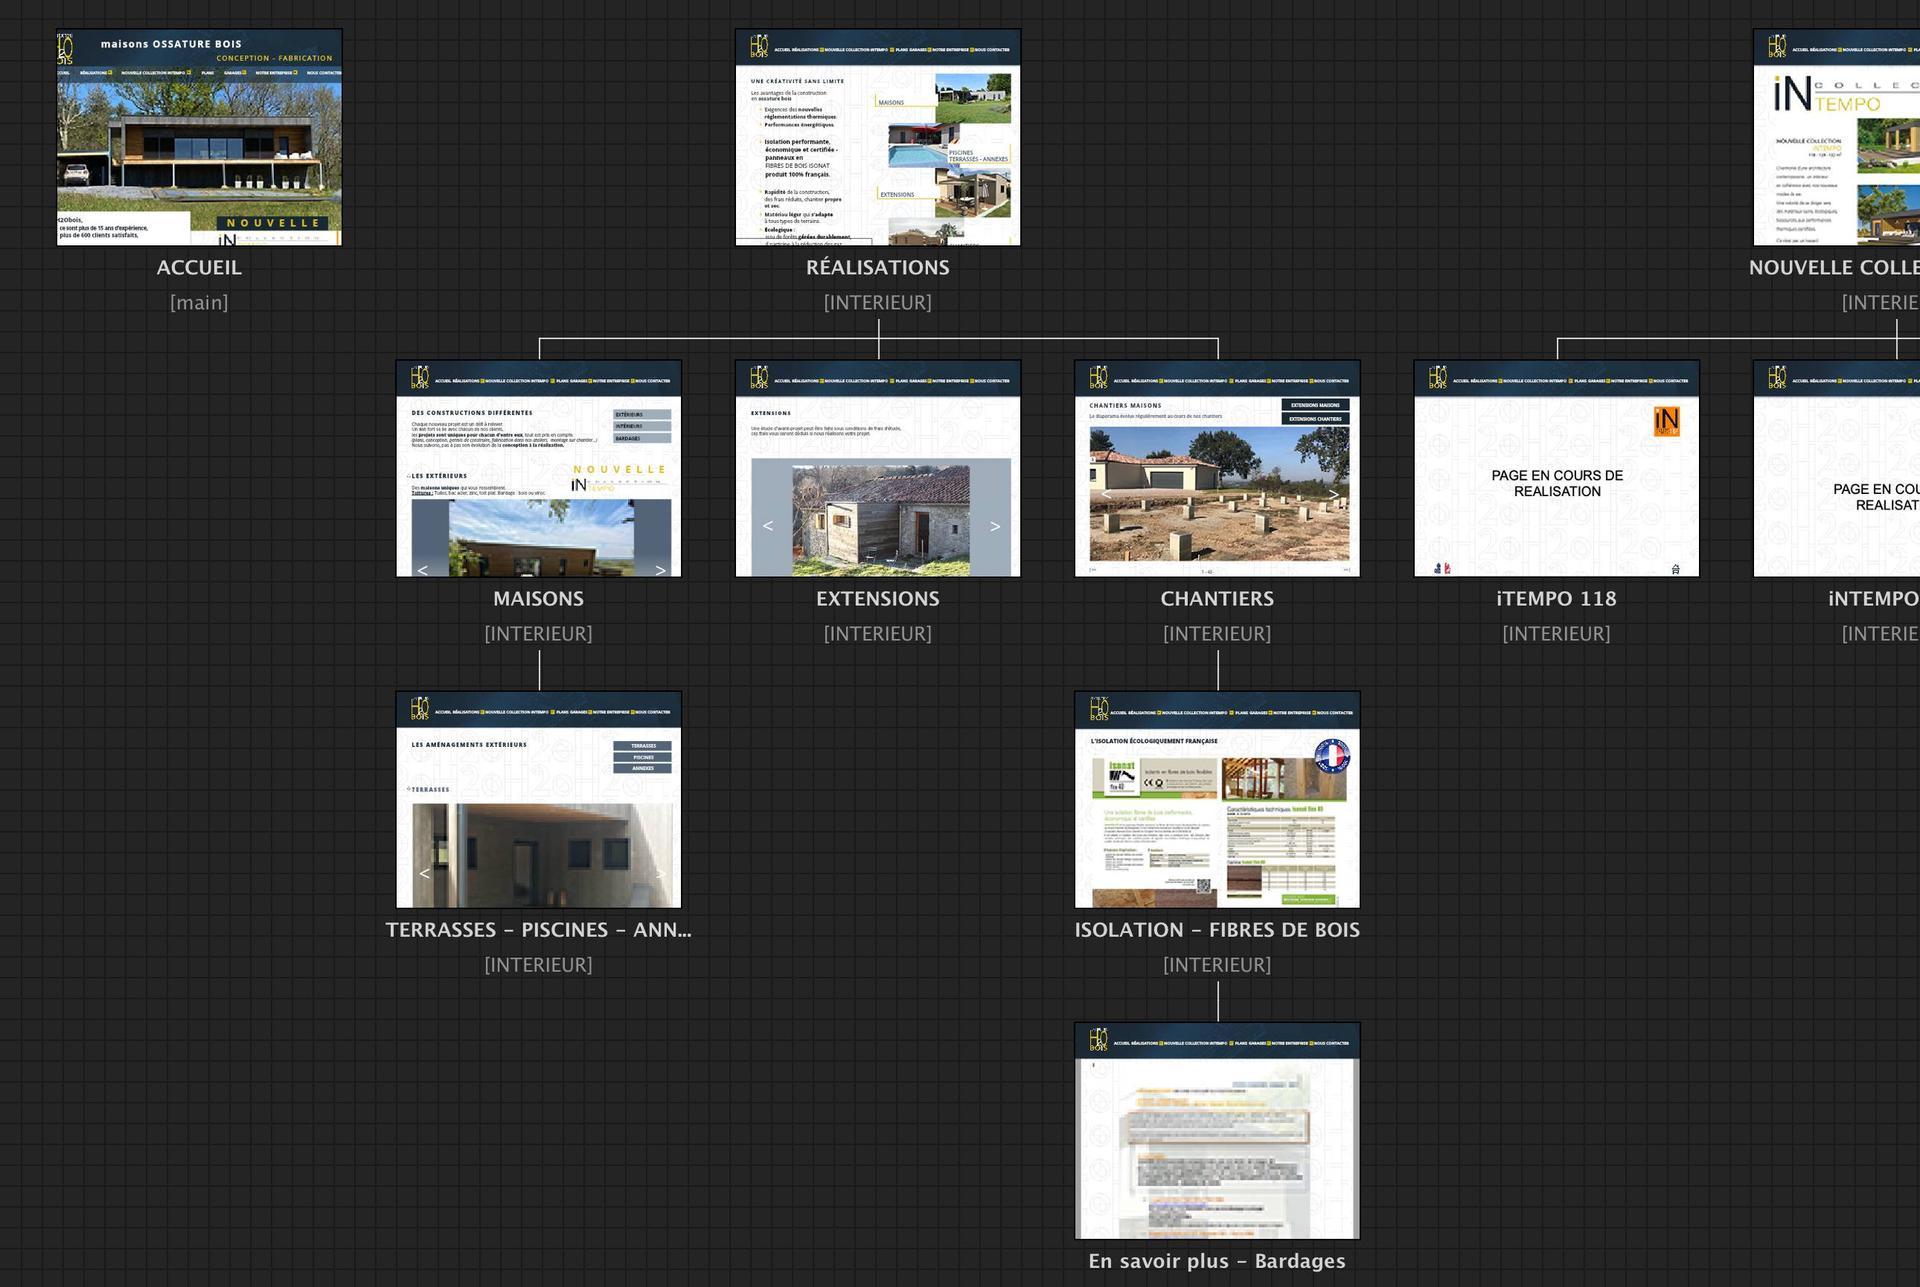Click the MAISONS link in RÉALISATIONS thumbnail
1920x1287 pixels.
click(x=891, y=102)
